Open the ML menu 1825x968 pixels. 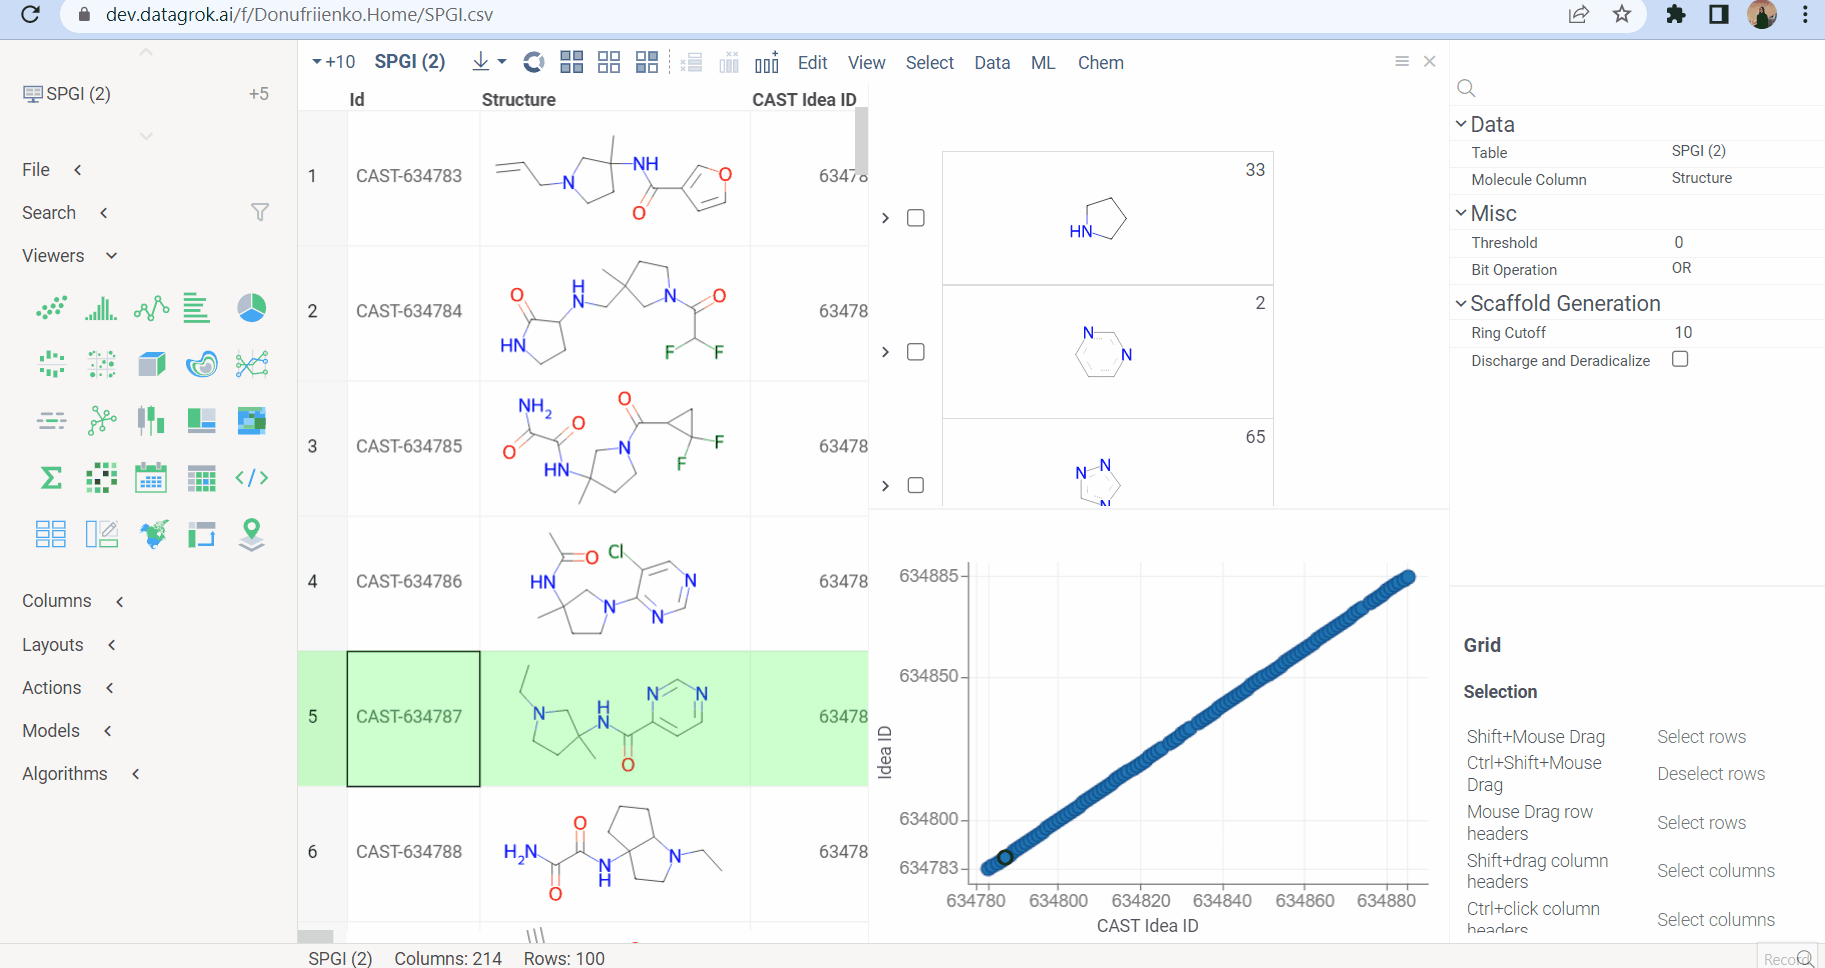1042,62
